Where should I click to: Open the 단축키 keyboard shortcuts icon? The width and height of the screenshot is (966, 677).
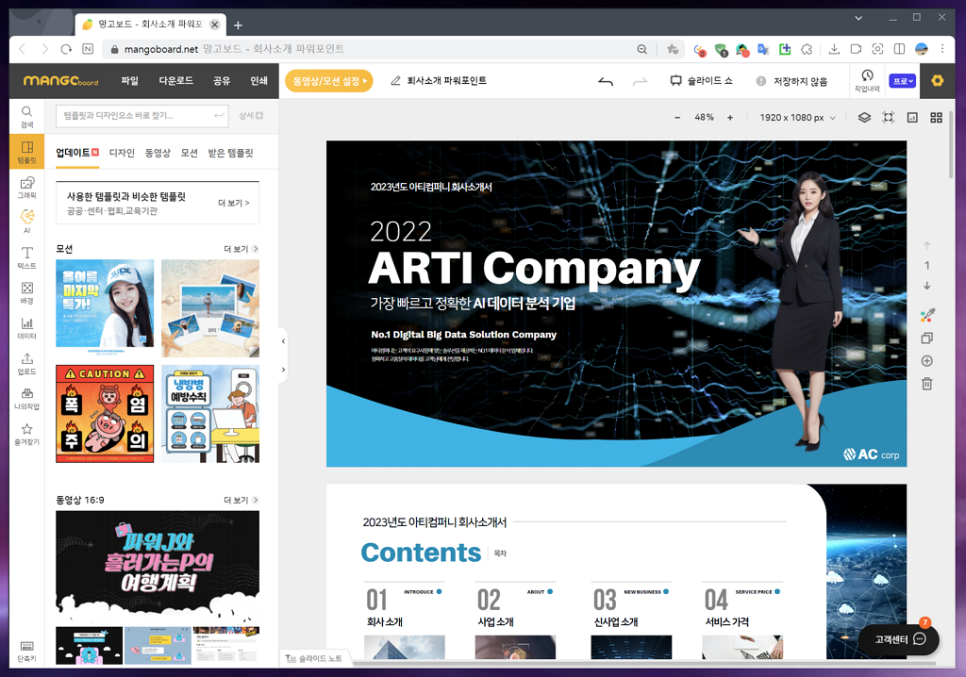[x=26, y=651]
